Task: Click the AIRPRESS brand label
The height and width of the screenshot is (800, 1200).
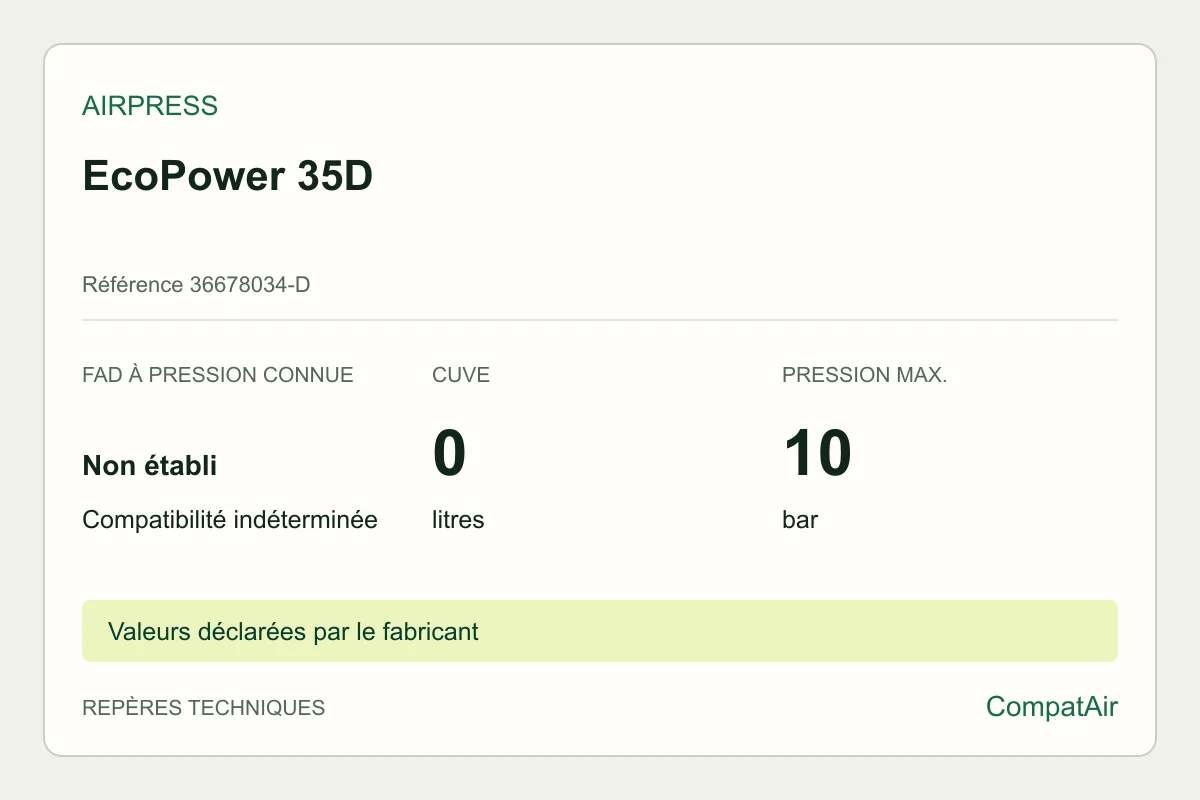Action: click(x=150, y=106)
